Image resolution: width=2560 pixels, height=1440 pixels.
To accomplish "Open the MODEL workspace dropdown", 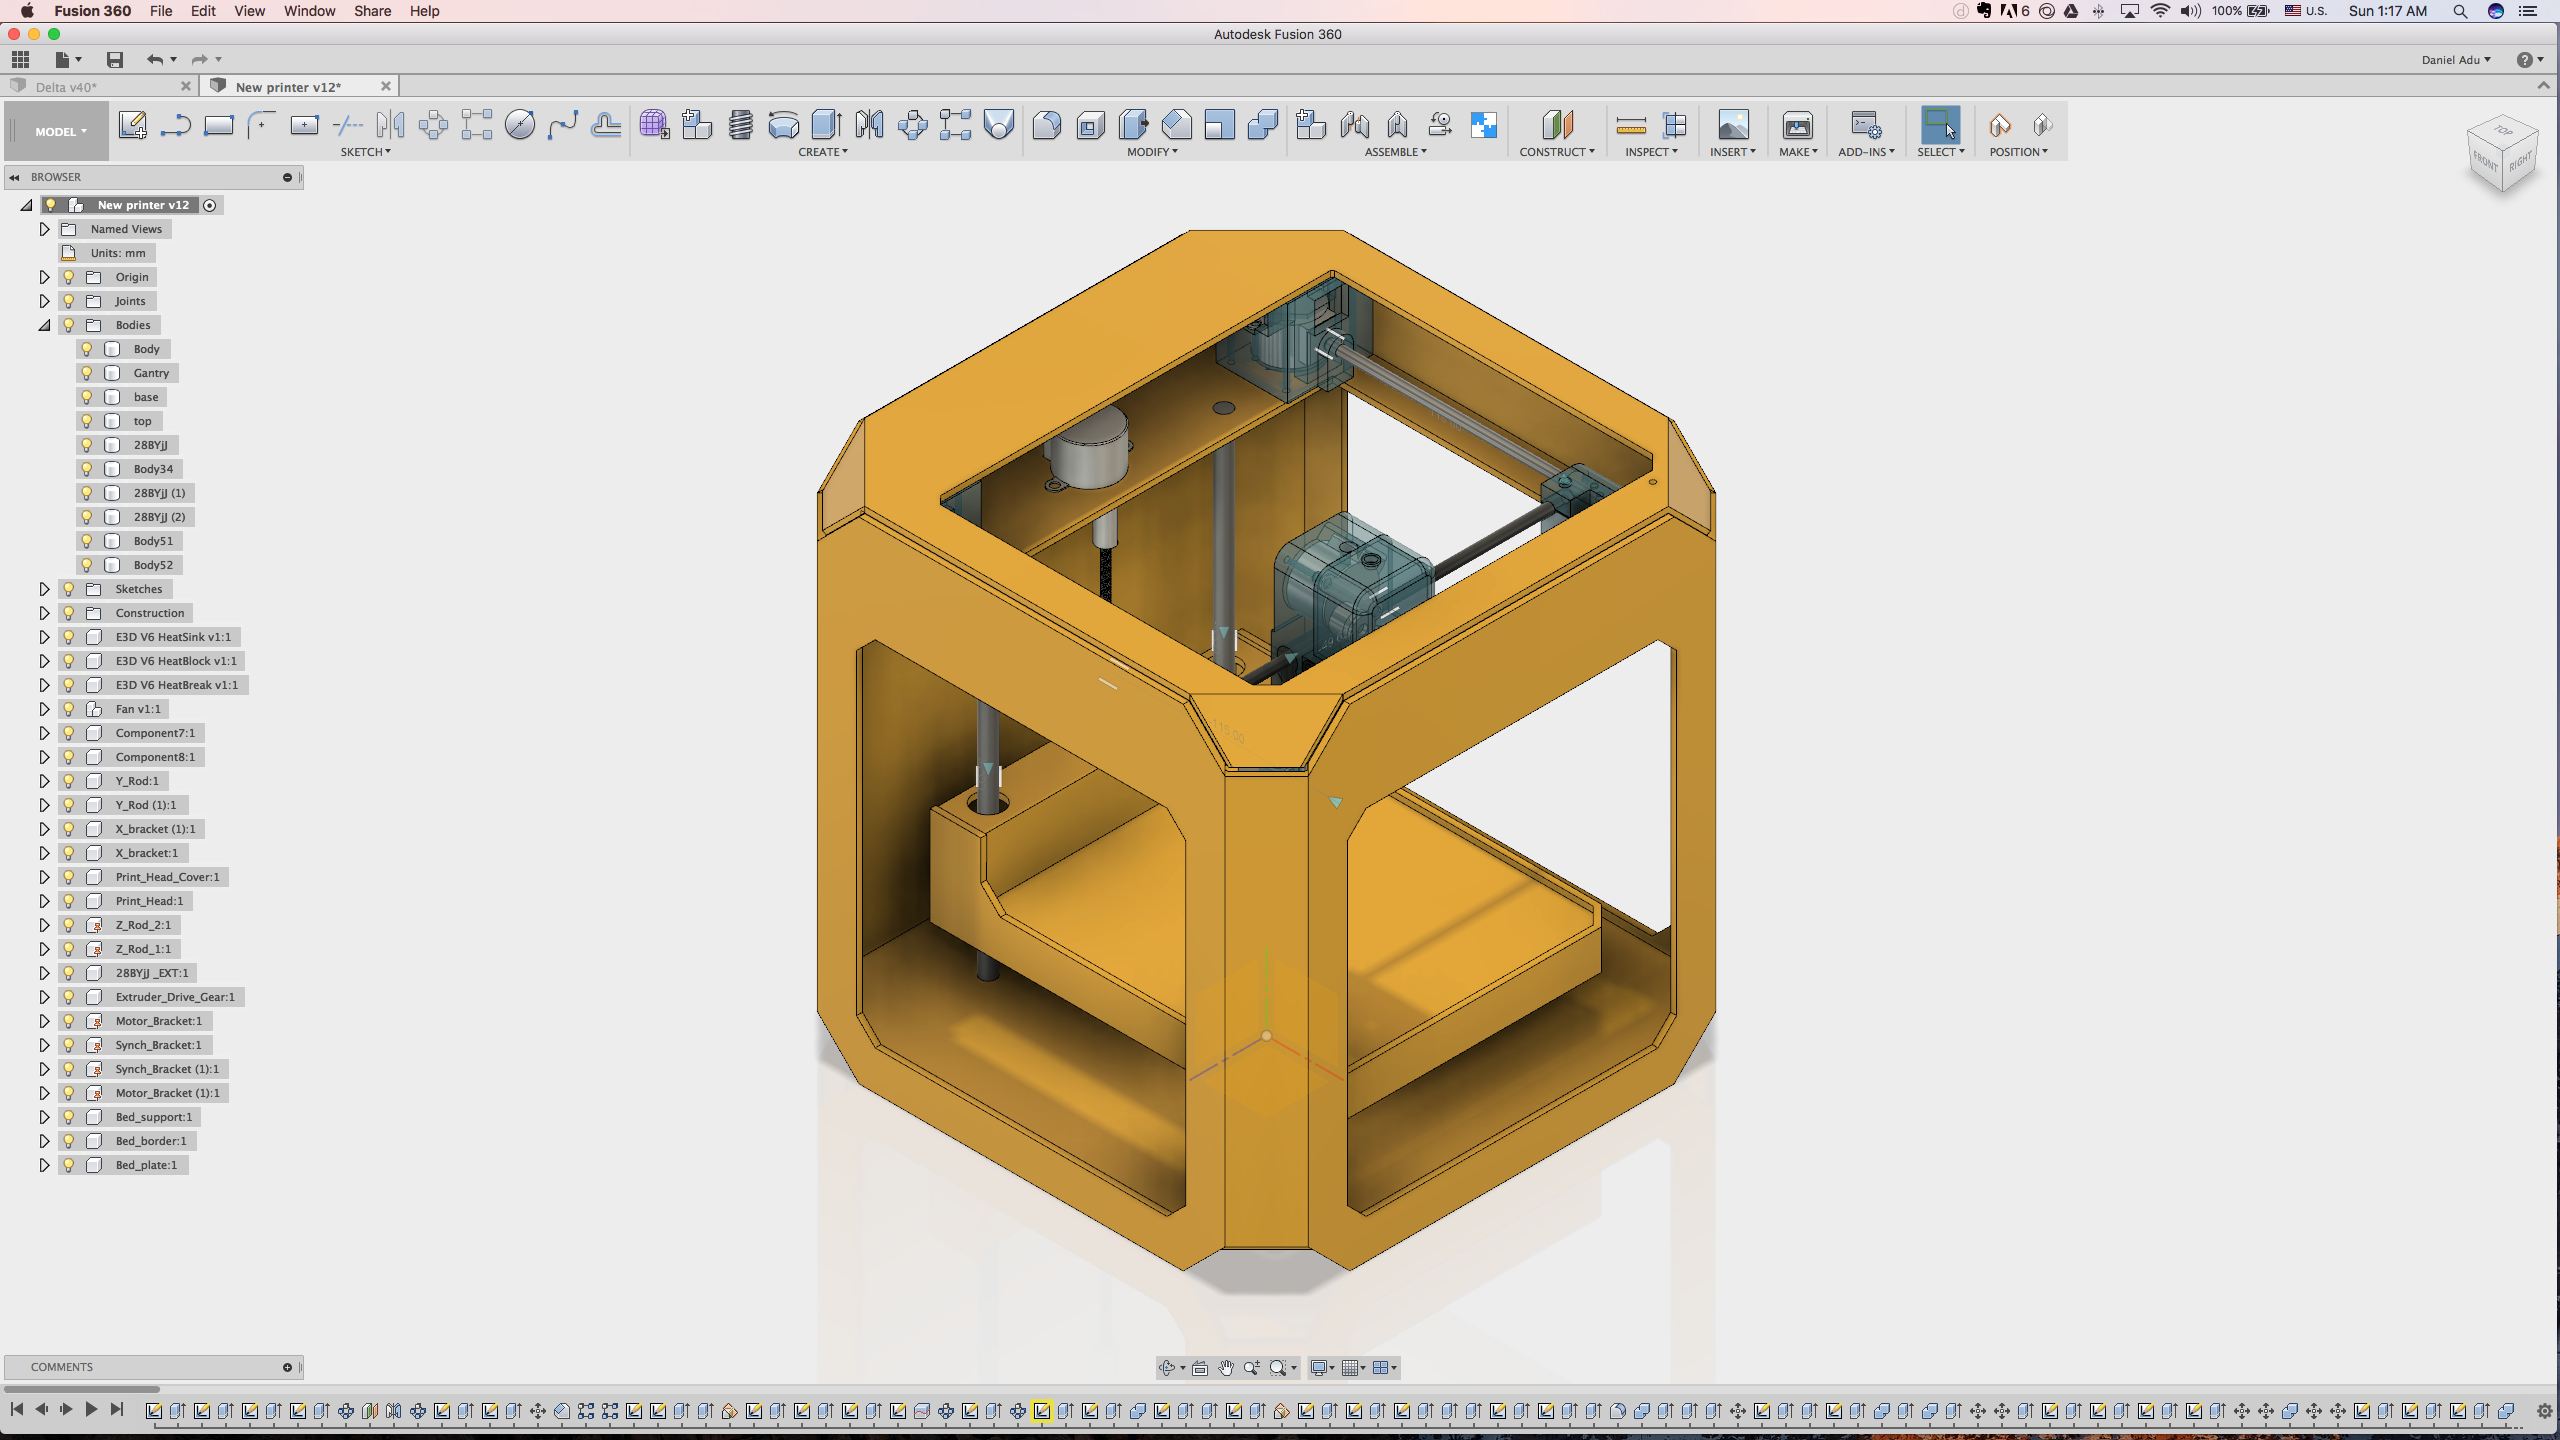I will click(60, 131).
